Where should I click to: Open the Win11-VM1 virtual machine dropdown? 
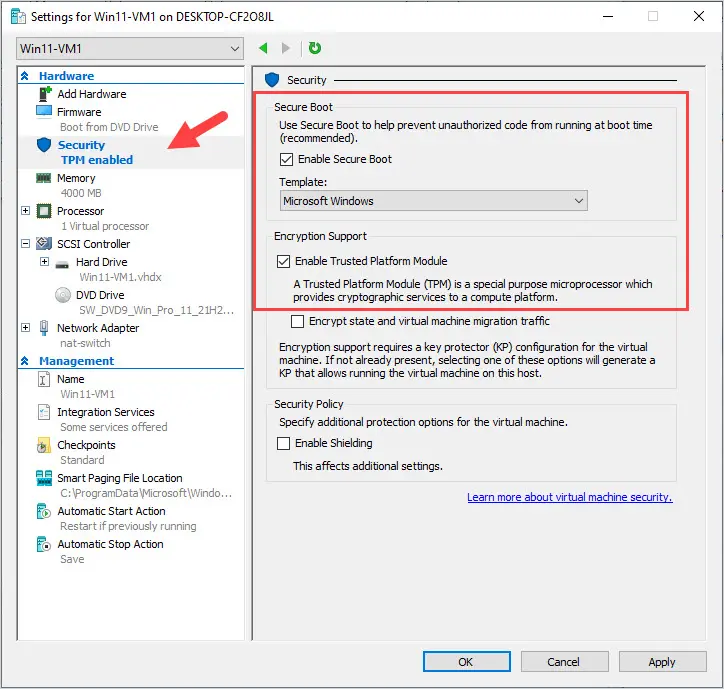(130, 48)
